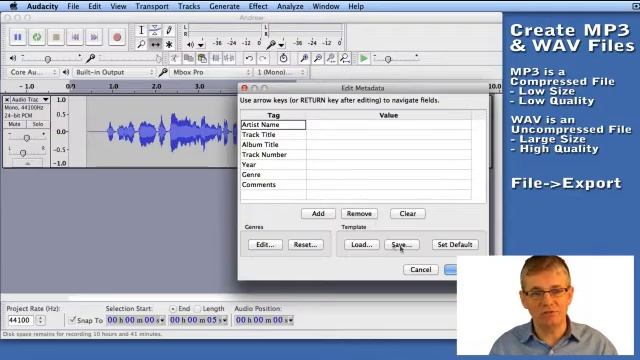640x360 pixels.
Task: Select the Time Shift arrows tool
Action: coord(155,44)
